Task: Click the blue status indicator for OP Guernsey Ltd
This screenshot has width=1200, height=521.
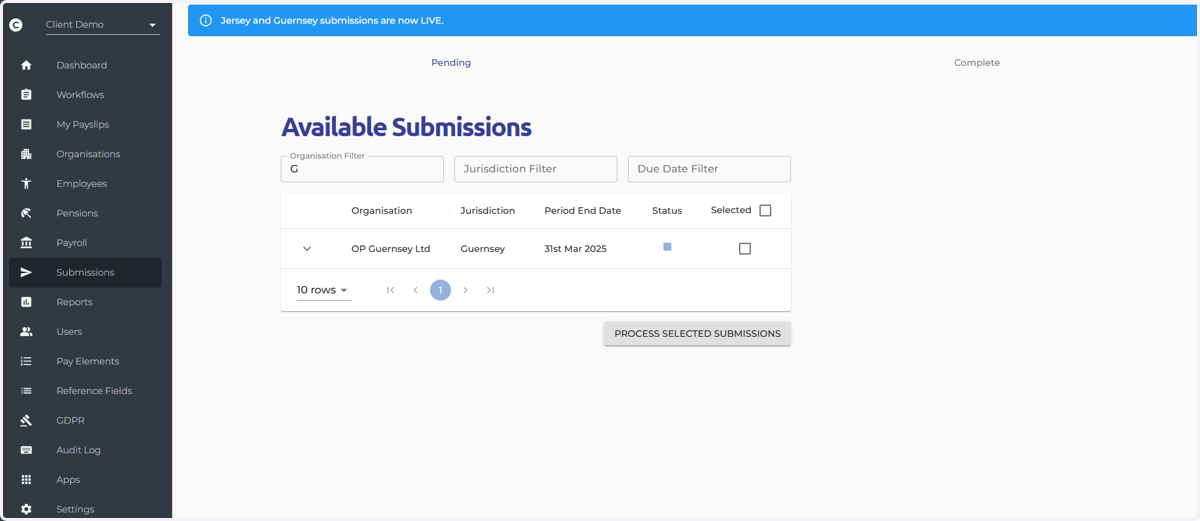Action: 667,246
